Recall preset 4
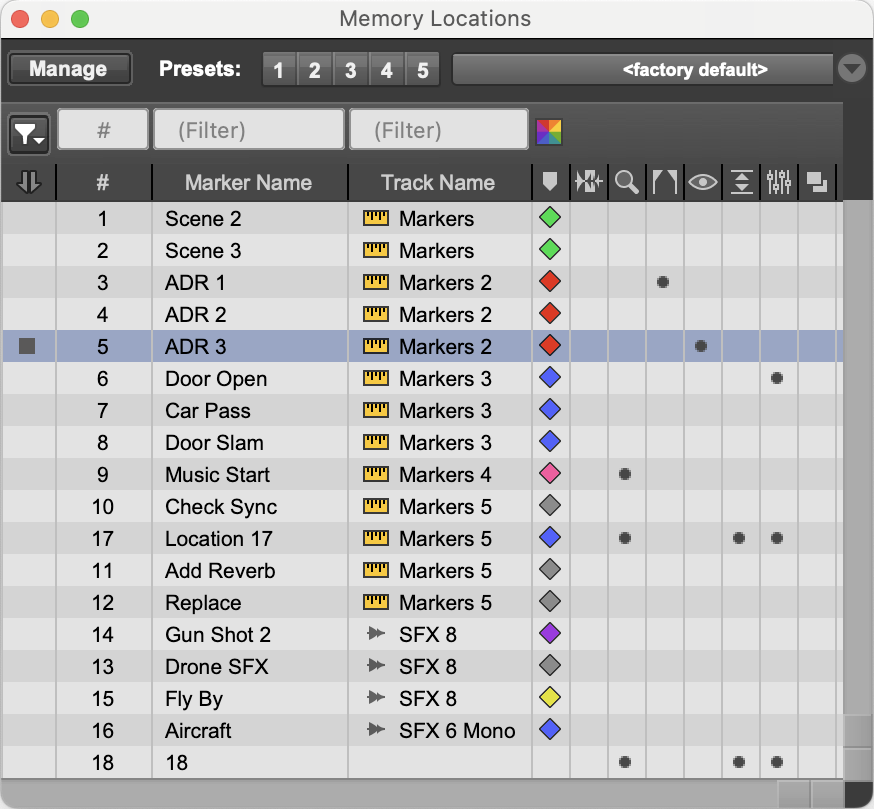This screenshot has width=874, height=809. (386, 70)
